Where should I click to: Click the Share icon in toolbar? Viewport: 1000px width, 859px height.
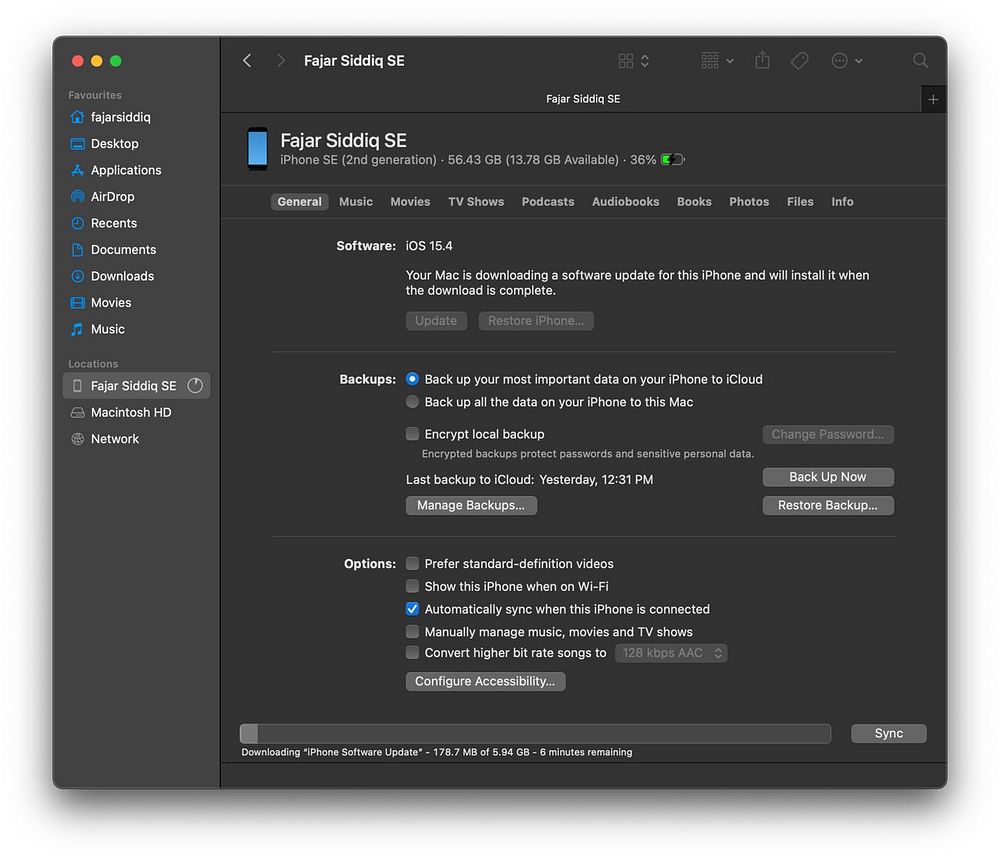tap(762, 61)
